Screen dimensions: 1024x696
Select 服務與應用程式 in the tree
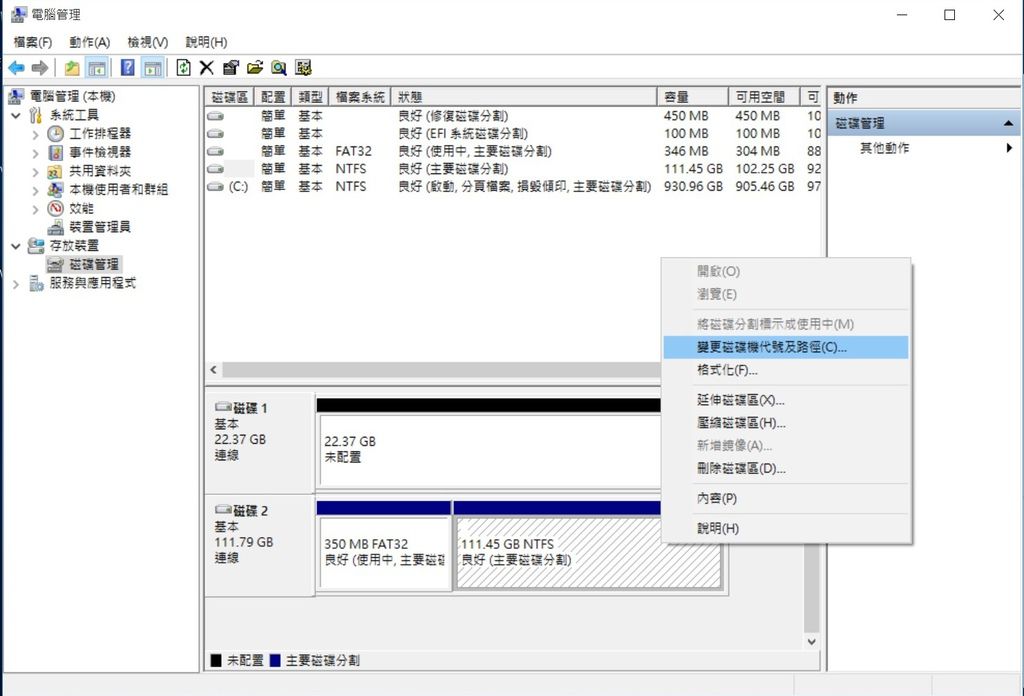click(x=93, y=283)
